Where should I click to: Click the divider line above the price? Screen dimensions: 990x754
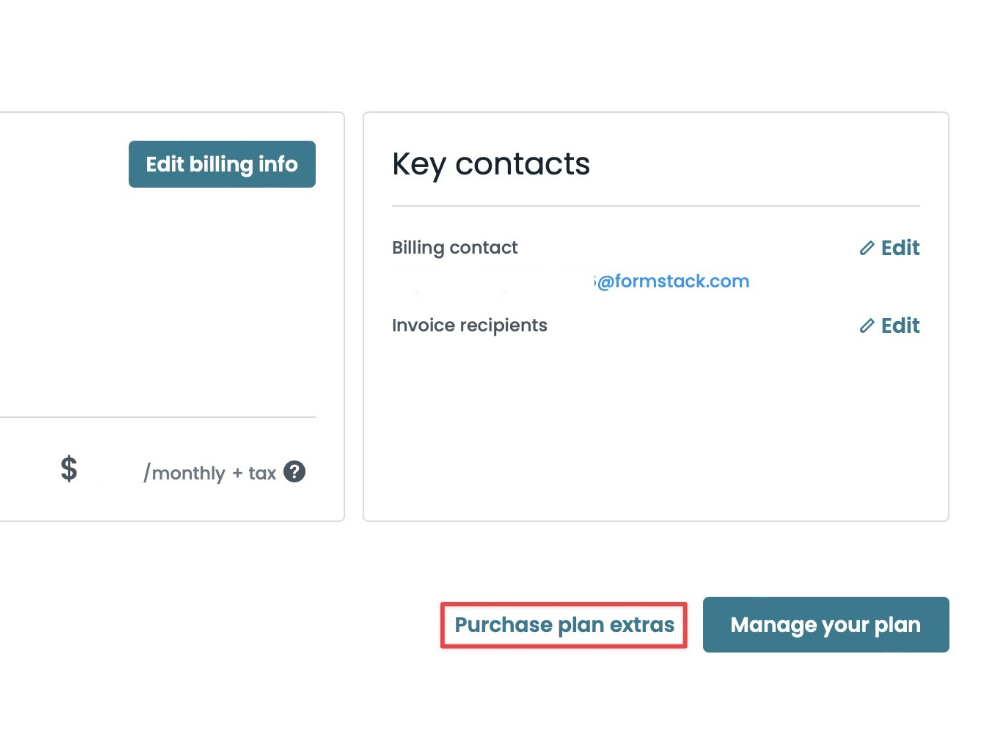[x=160, y=417]
